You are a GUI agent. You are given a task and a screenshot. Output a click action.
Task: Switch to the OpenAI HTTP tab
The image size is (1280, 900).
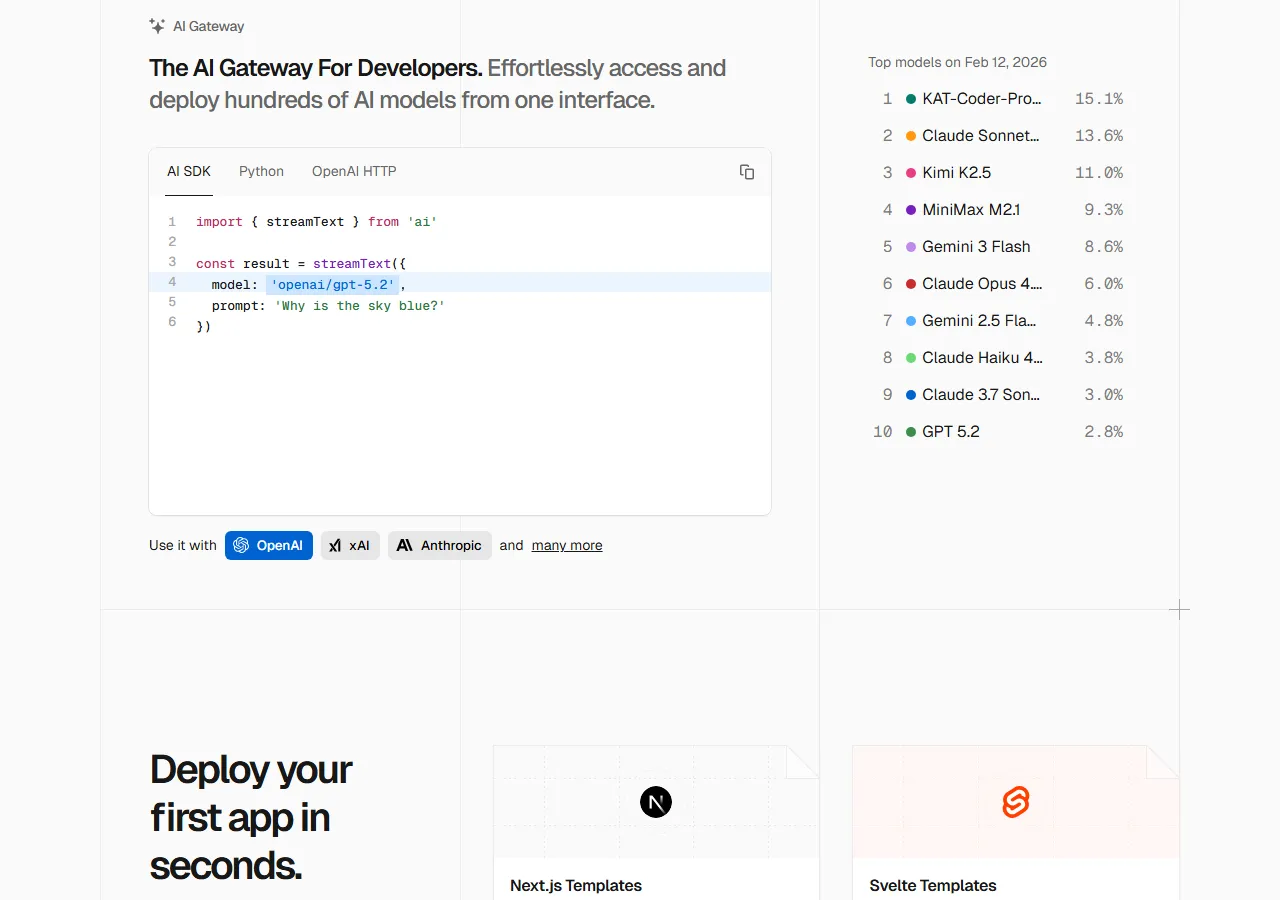coord(354,172)
